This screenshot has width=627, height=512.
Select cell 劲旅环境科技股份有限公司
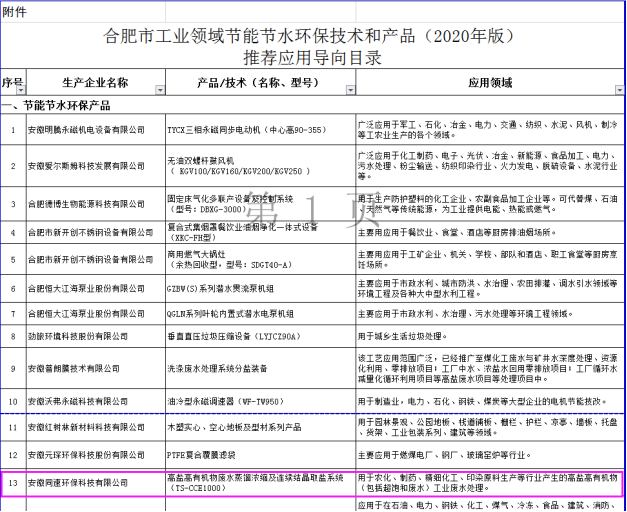[x=96, y=336]
